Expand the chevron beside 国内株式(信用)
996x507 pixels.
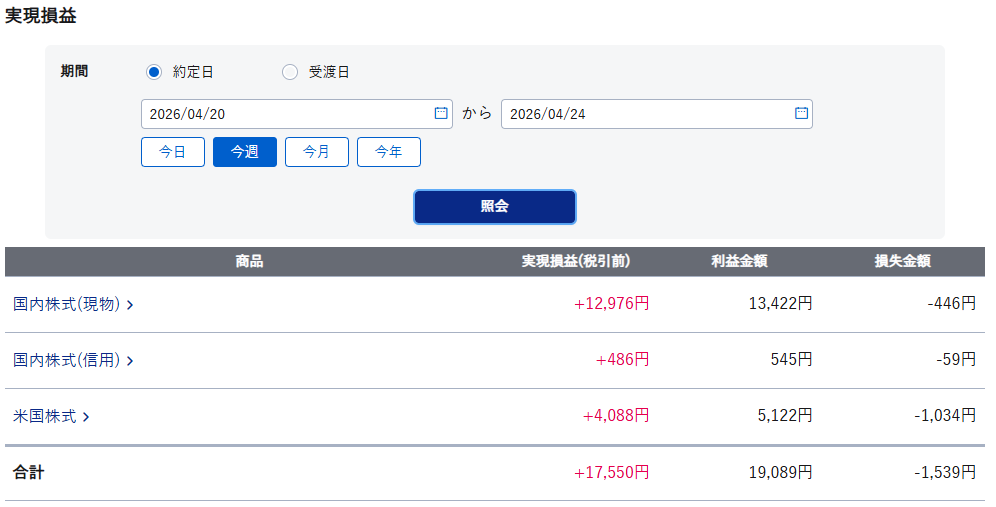point(130,361)
